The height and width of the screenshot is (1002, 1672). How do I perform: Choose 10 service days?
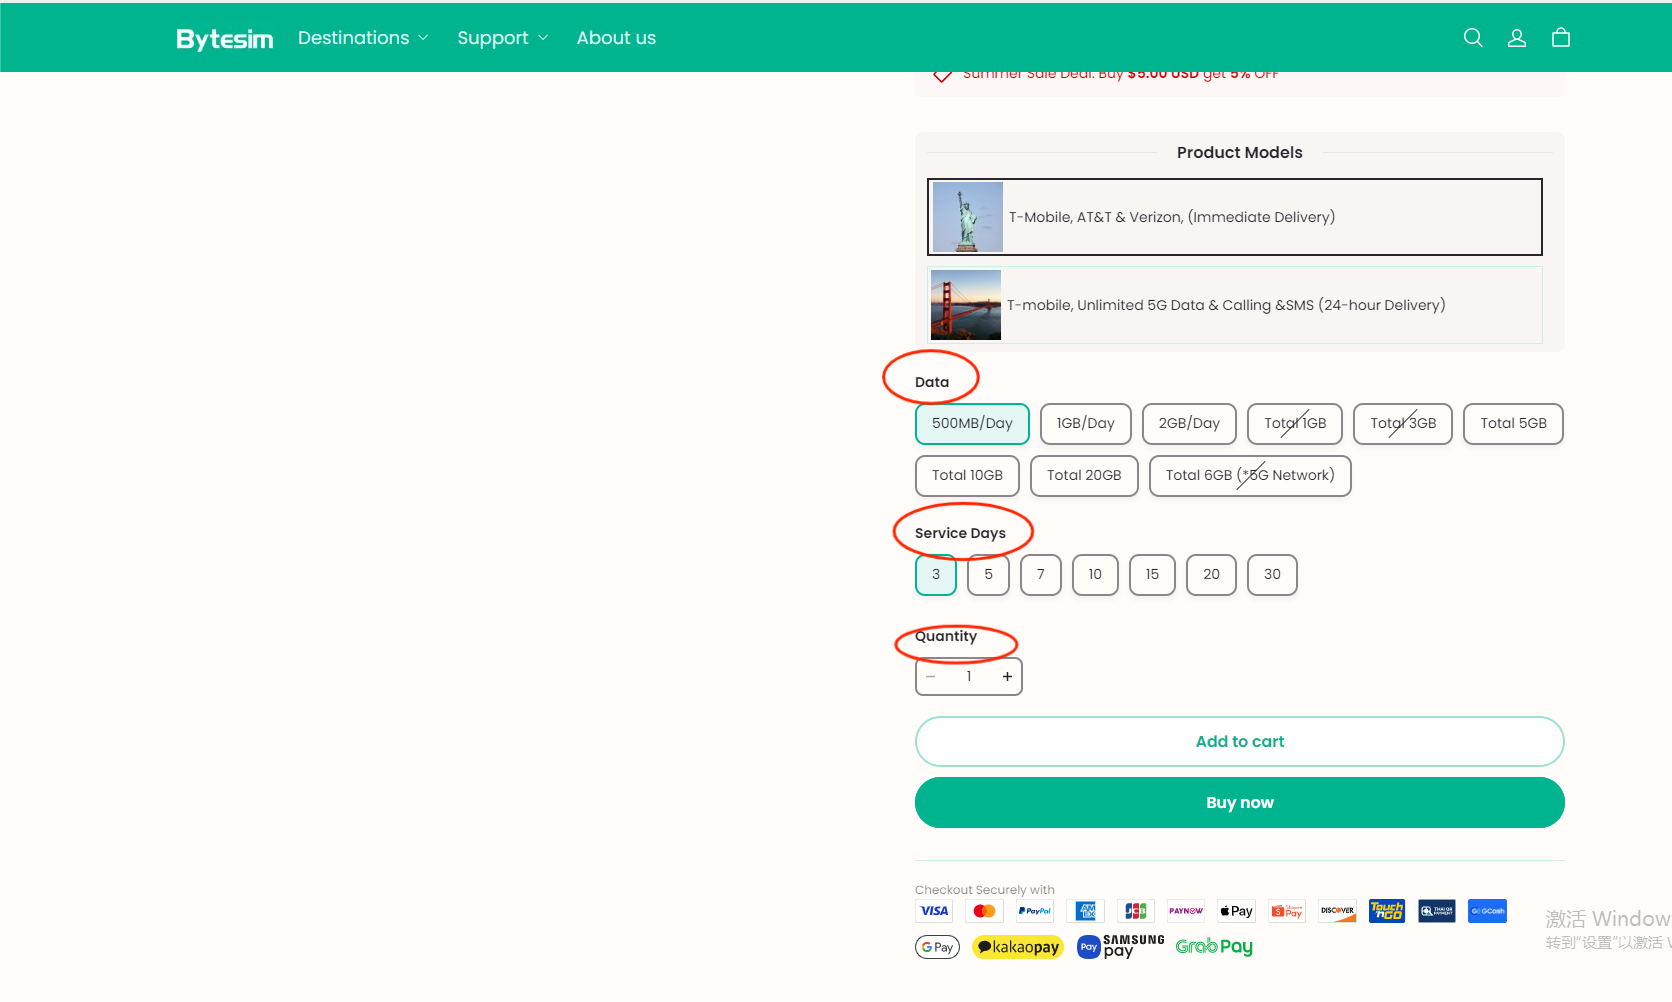click(1095, 575)
